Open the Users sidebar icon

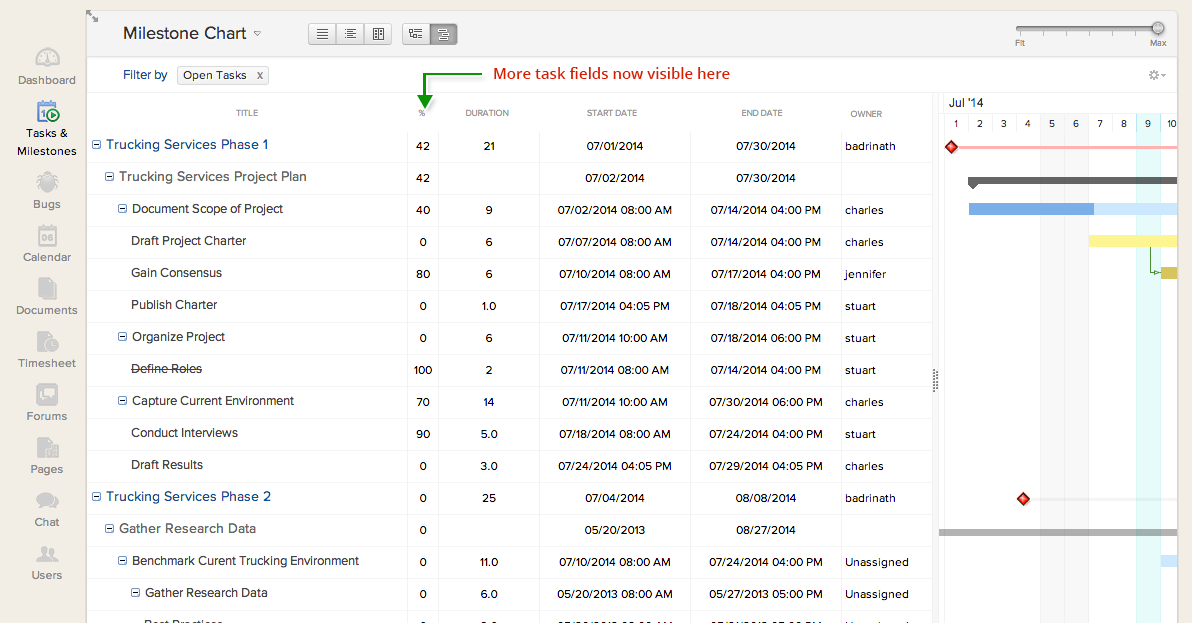[x=47, y=554]
